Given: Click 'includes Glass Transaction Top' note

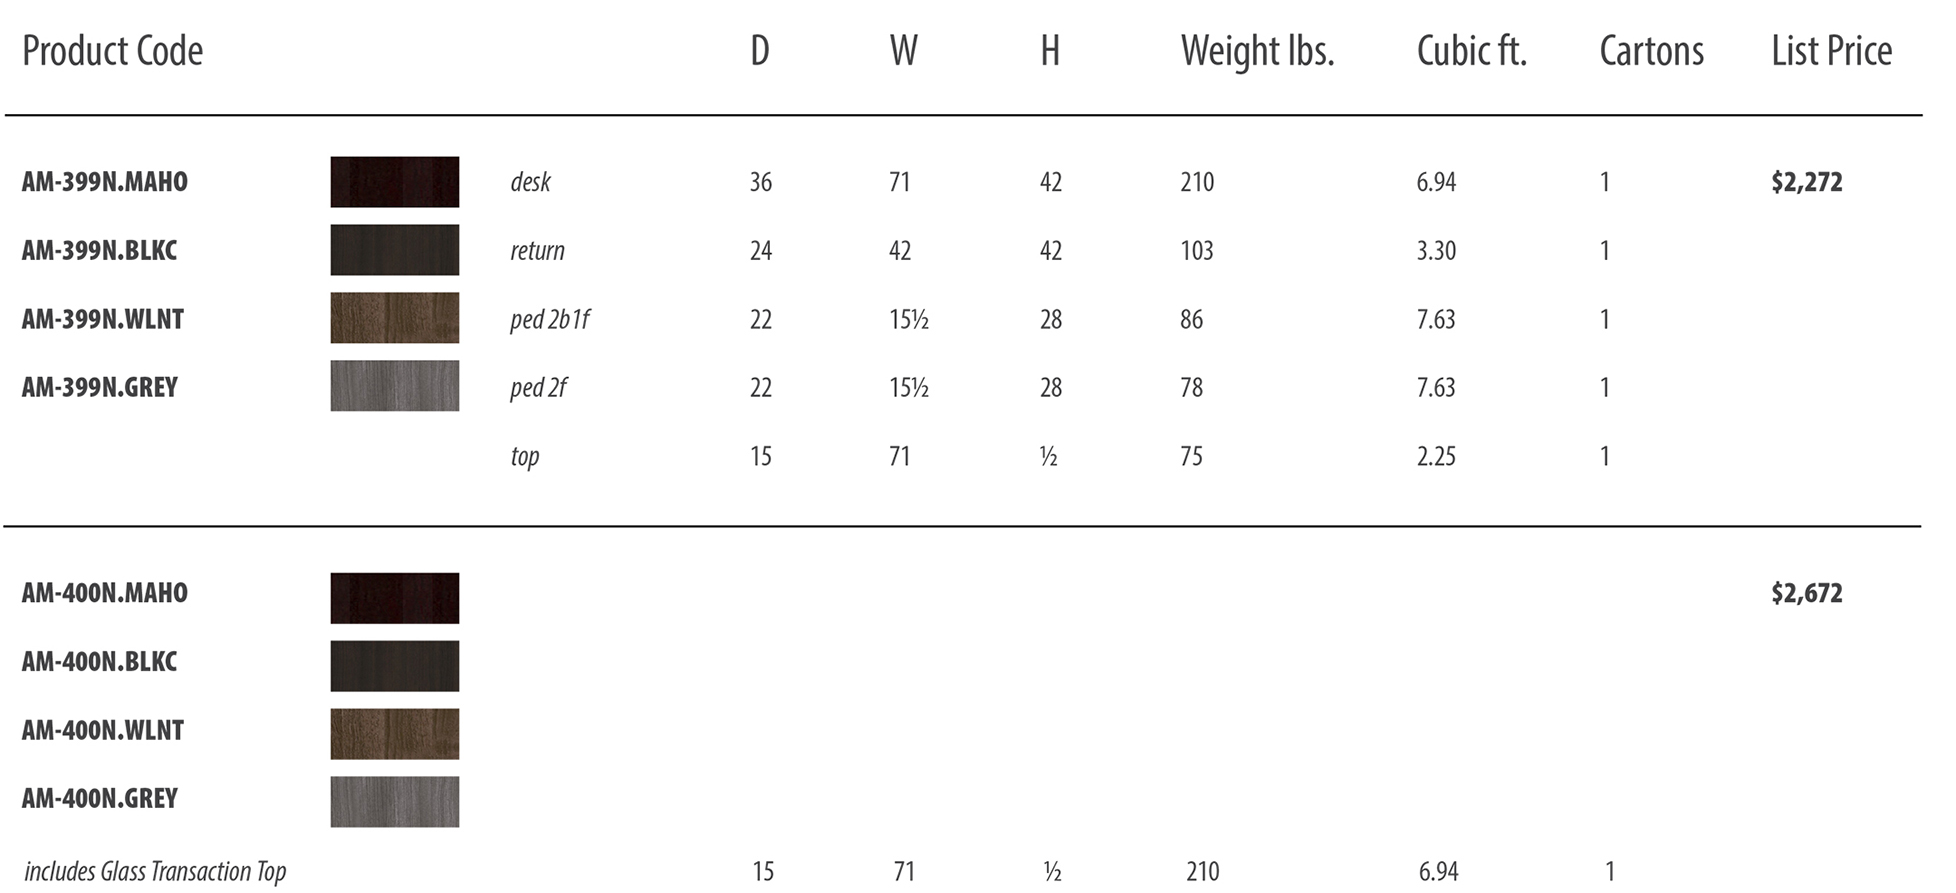Looking at the screenshot, I should click(x=155, y=872).
